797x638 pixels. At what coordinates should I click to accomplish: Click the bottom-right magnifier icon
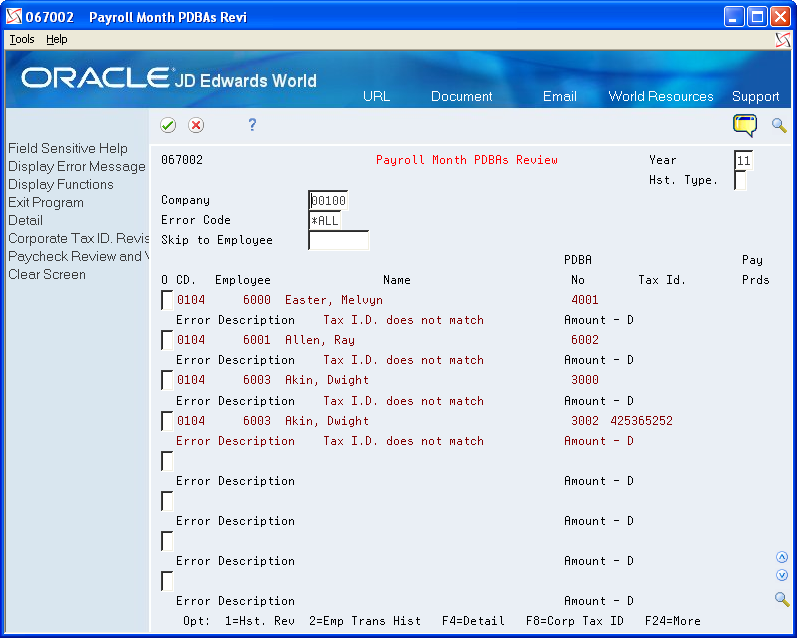pyautogui.click(x=782, y=599)
